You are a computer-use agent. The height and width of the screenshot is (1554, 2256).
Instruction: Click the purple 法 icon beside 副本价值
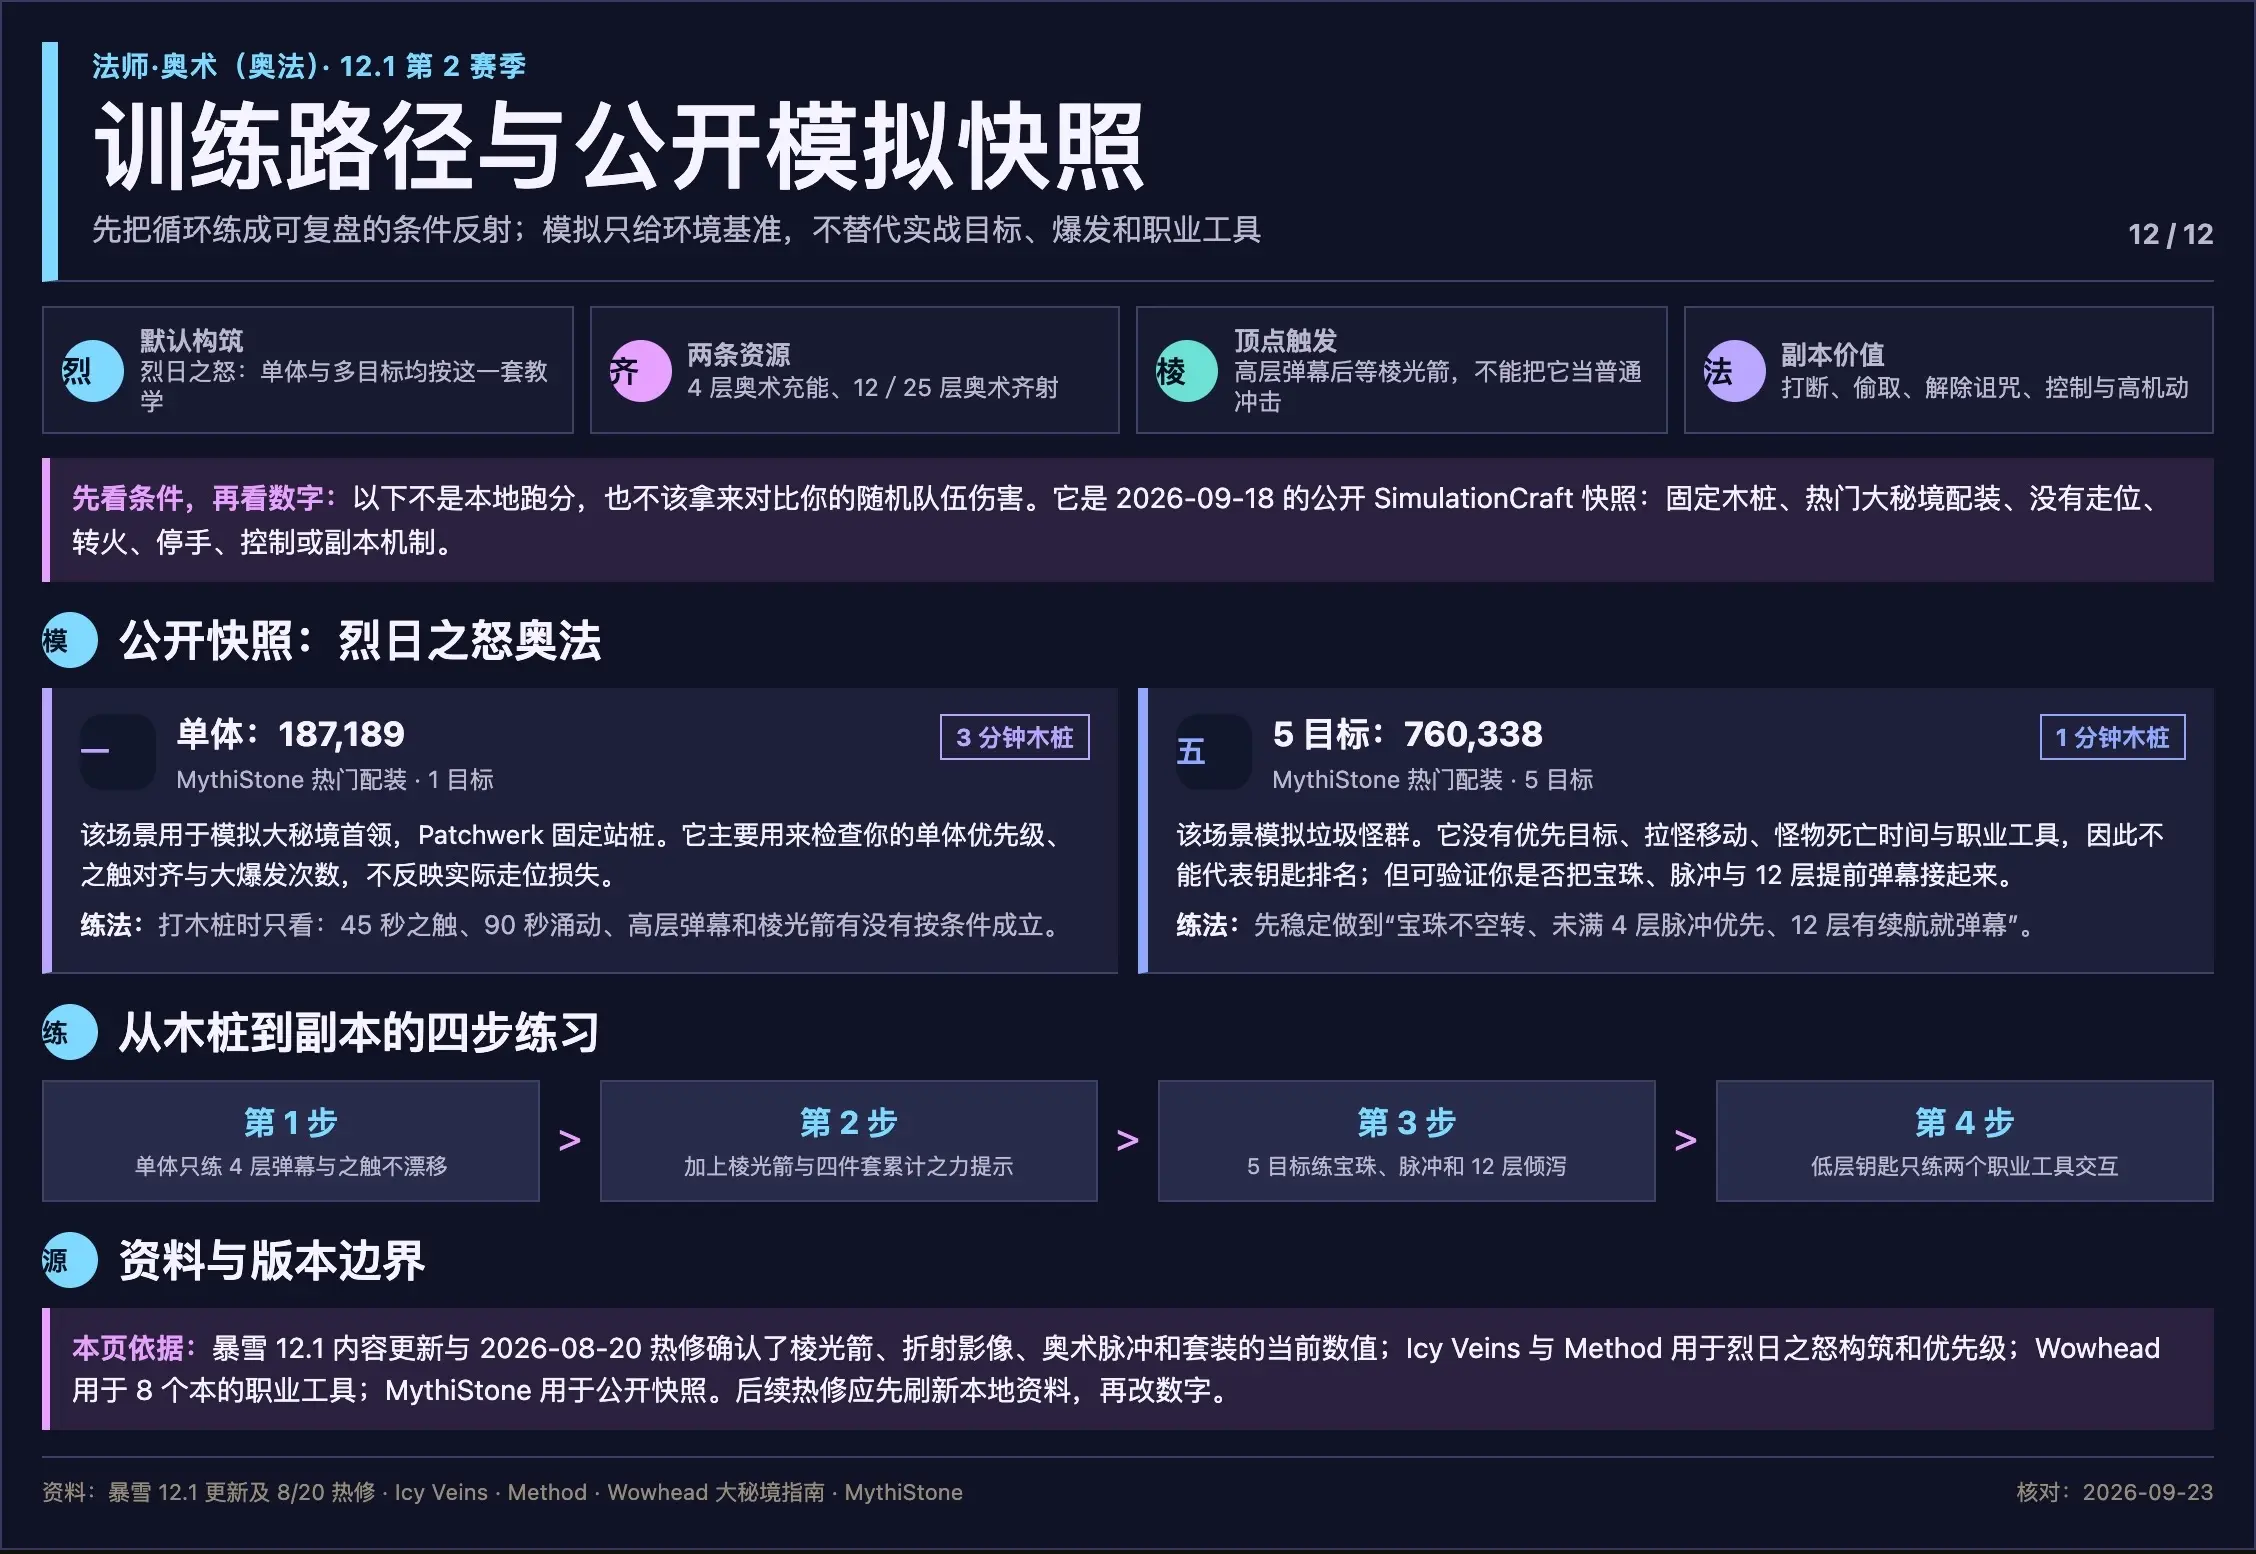click(x=1734, y=371)
